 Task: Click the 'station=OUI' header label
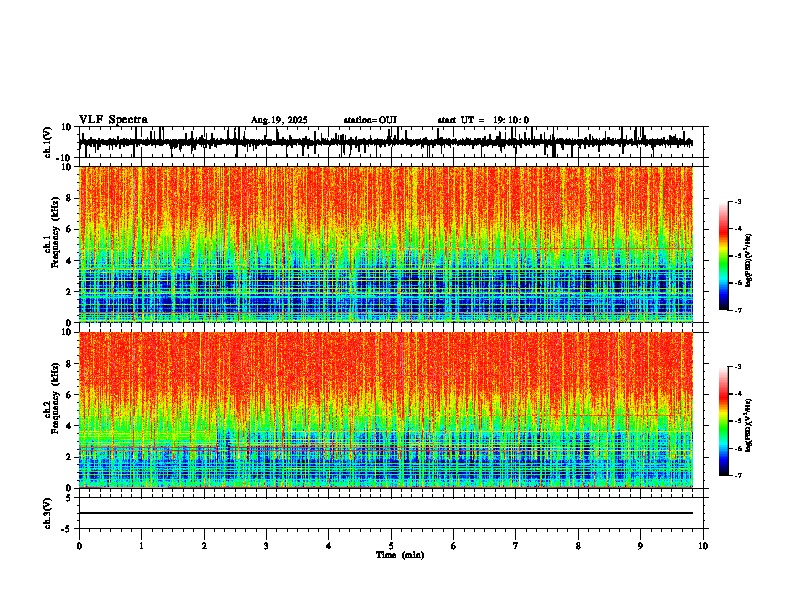[370, 120]
